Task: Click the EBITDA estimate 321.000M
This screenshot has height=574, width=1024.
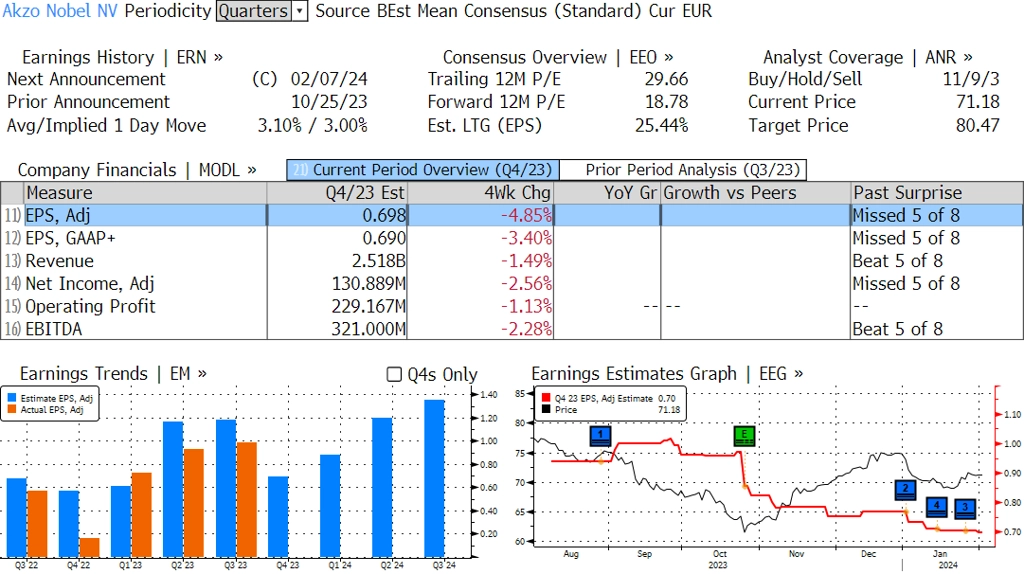Action: click(x=368, y=328)
